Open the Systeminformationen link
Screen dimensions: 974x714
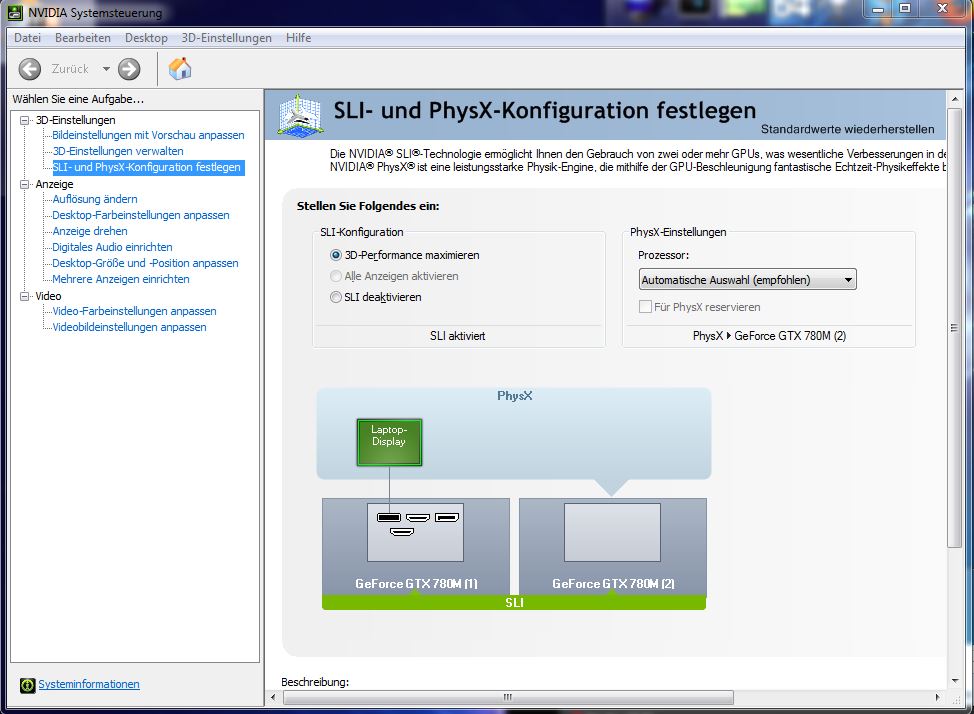pos(89,684)
